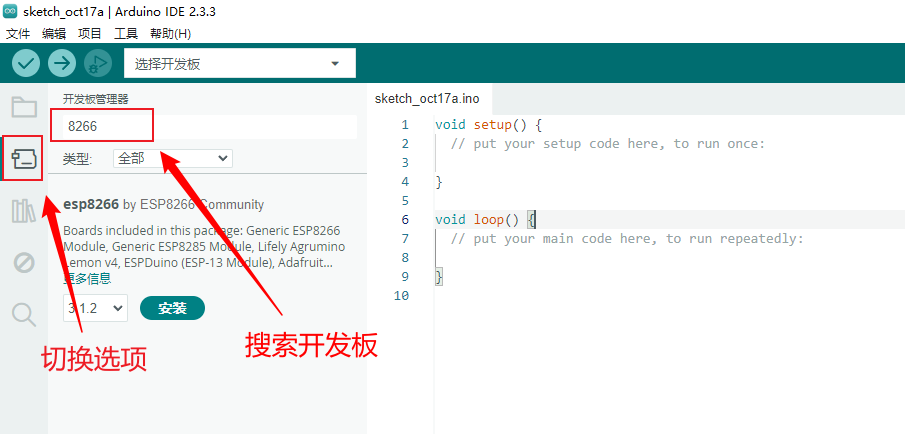The image size is (905, 434).
Task: Click the Verify checkmark button
Action: click(x=26, y=63)
